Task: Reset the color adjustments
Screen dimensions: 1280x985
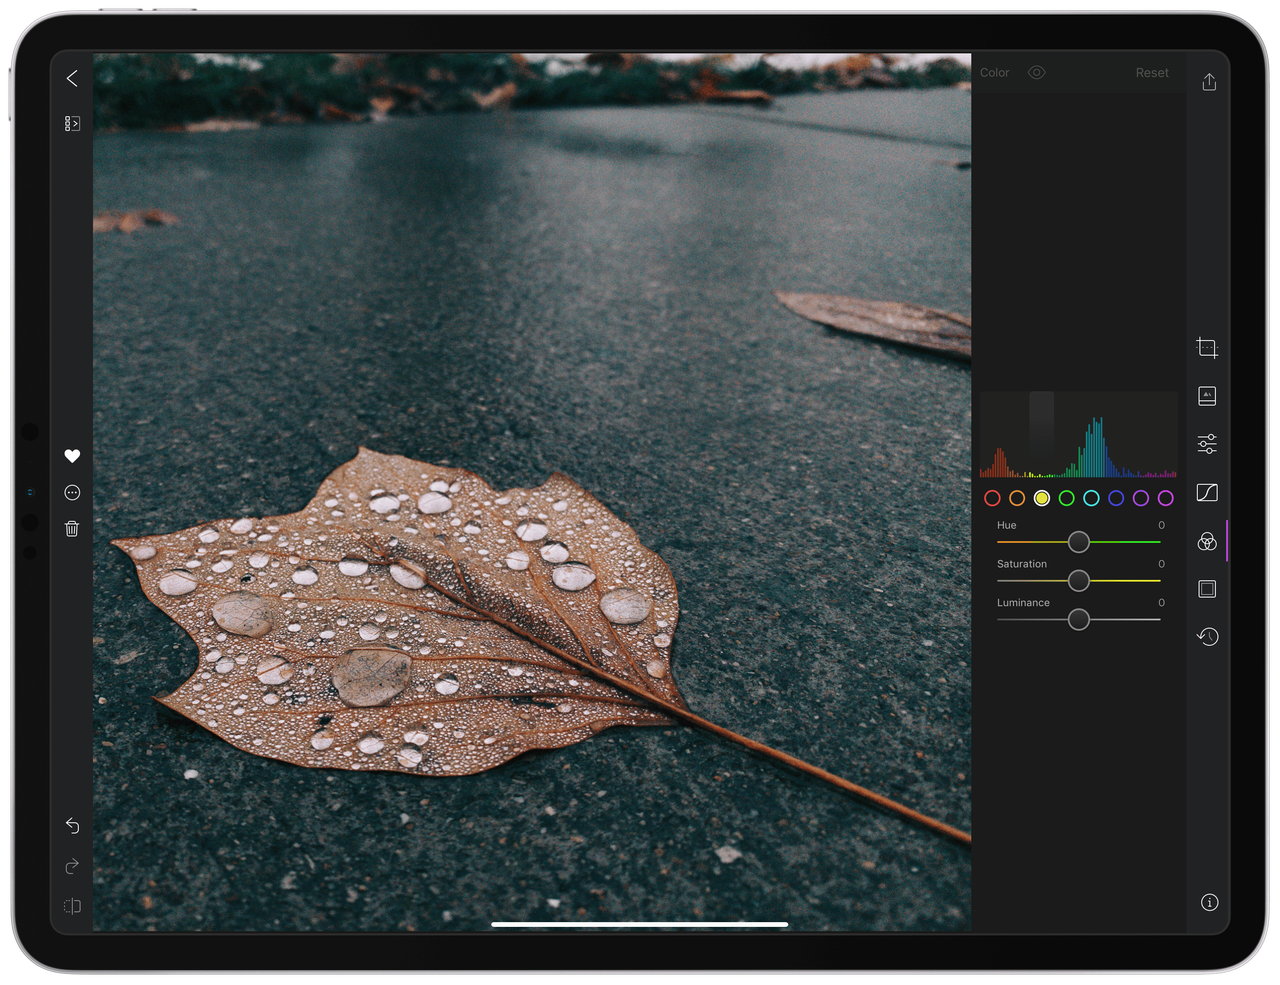Action: [1152, 73]
